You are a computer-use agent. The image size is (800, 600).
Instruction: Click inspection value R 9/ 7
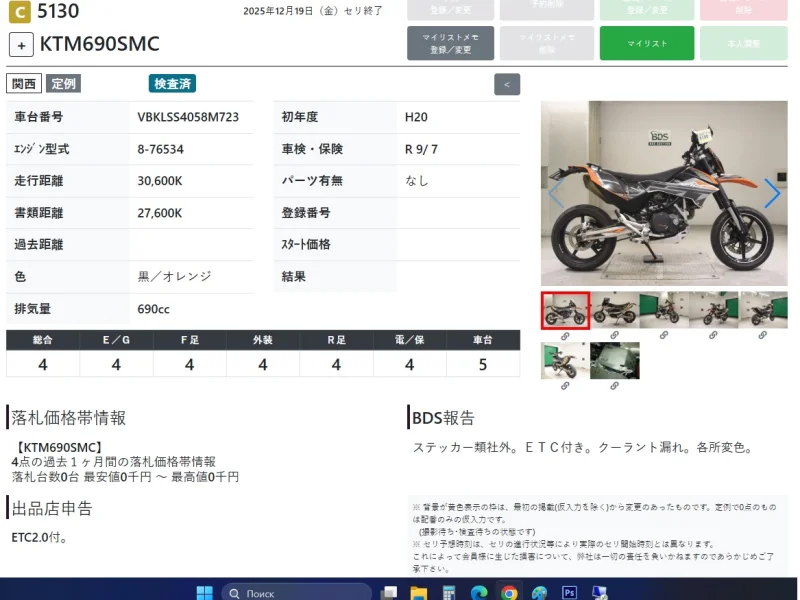click(x=421, y=149)
